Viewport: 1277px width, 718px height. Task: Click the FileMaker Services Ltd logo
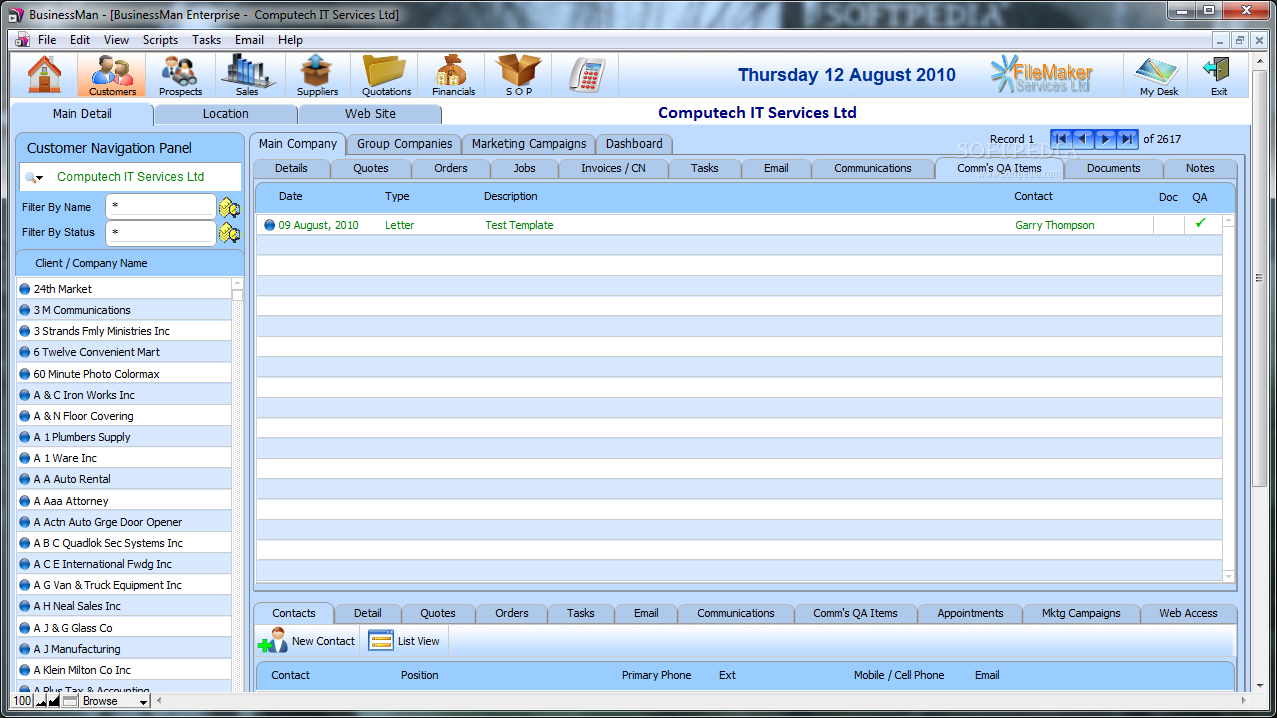coord(1041,75)
